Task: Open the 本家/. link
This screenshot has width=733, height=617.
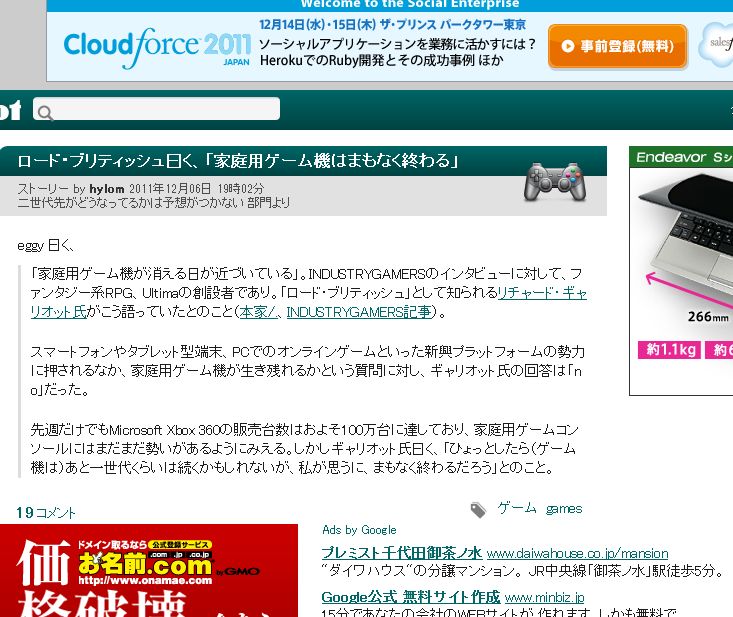Action: pyautogui.click(x=258, y=312)
